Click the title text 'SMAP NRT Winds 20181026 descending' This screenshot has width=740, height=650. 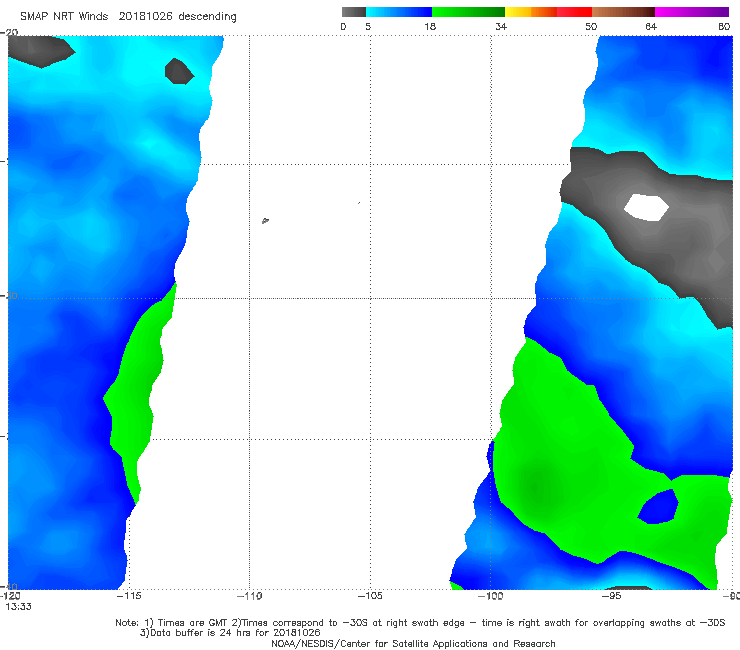(128, 17)
